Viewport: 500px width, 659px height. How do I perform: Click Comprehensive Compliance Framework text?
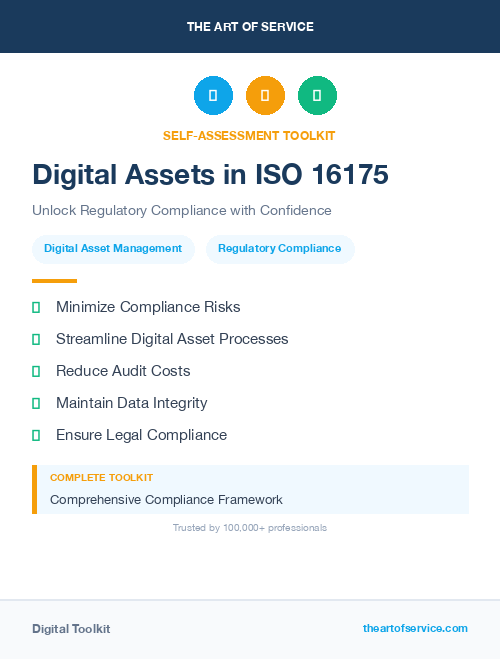(166, 500)
